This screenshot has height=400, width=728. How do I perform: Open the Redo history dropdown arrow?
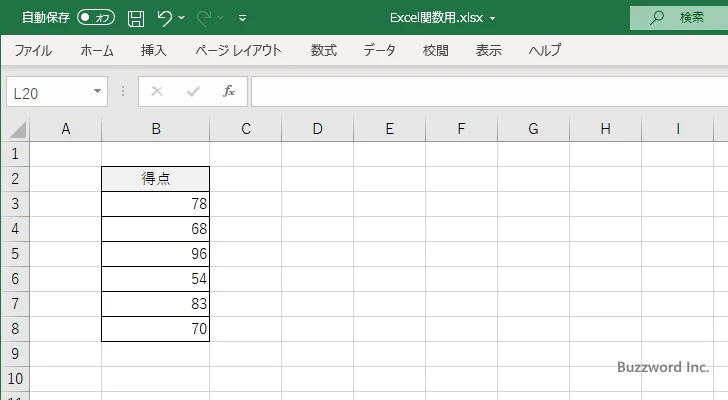(221, 18)
